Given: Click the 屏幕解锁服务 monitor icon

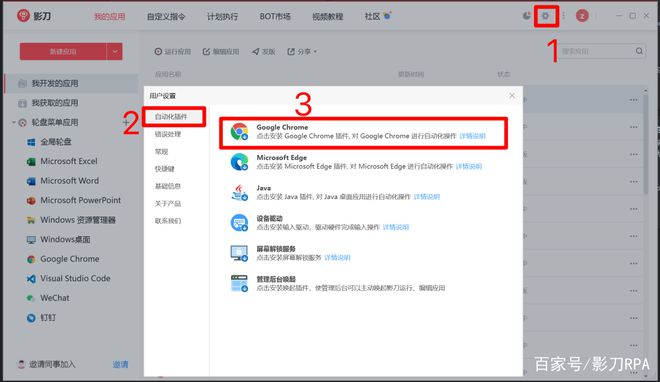Looking at the screenshot, I should coord(239,253).
